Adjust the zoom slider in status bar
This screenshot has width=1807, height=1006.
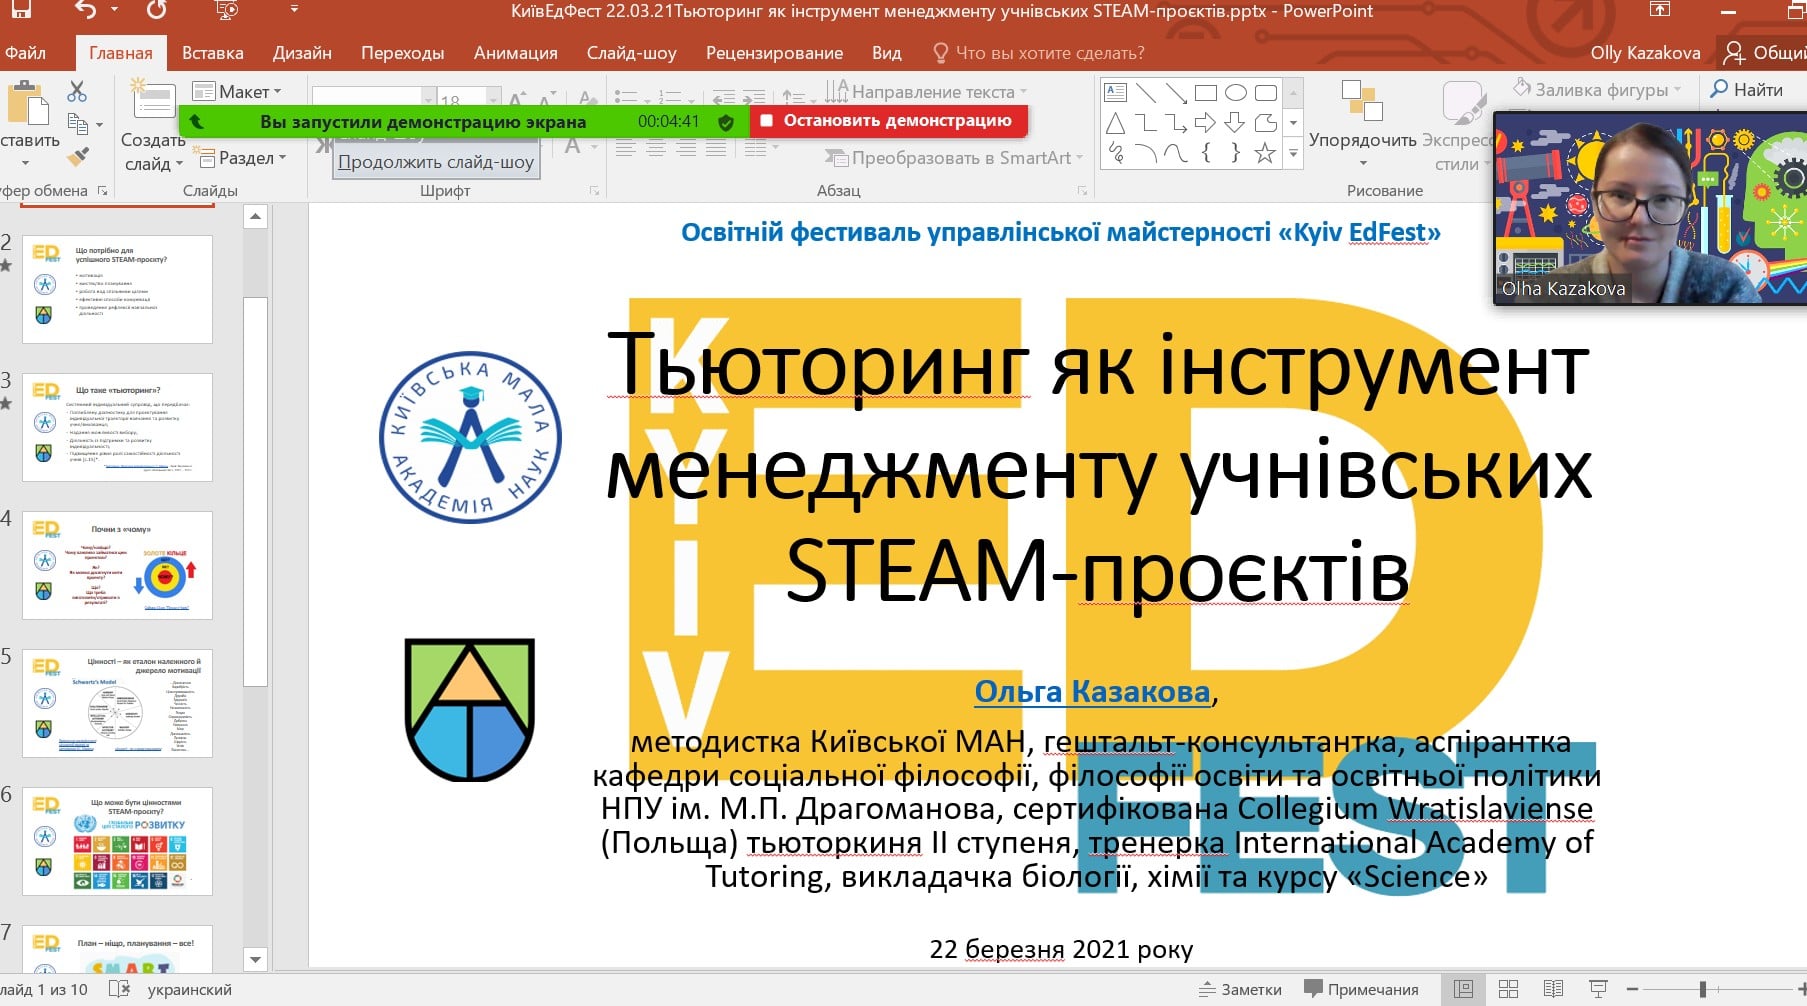pos(1702,989)
